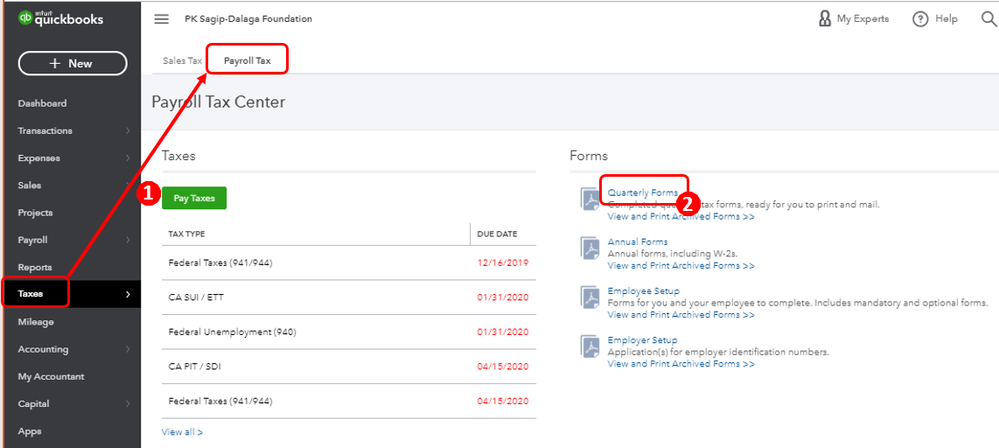Viewport: 999px width, 448px height.
Task: View archived forms under Annual Forms
Action: tap(681, 266)
